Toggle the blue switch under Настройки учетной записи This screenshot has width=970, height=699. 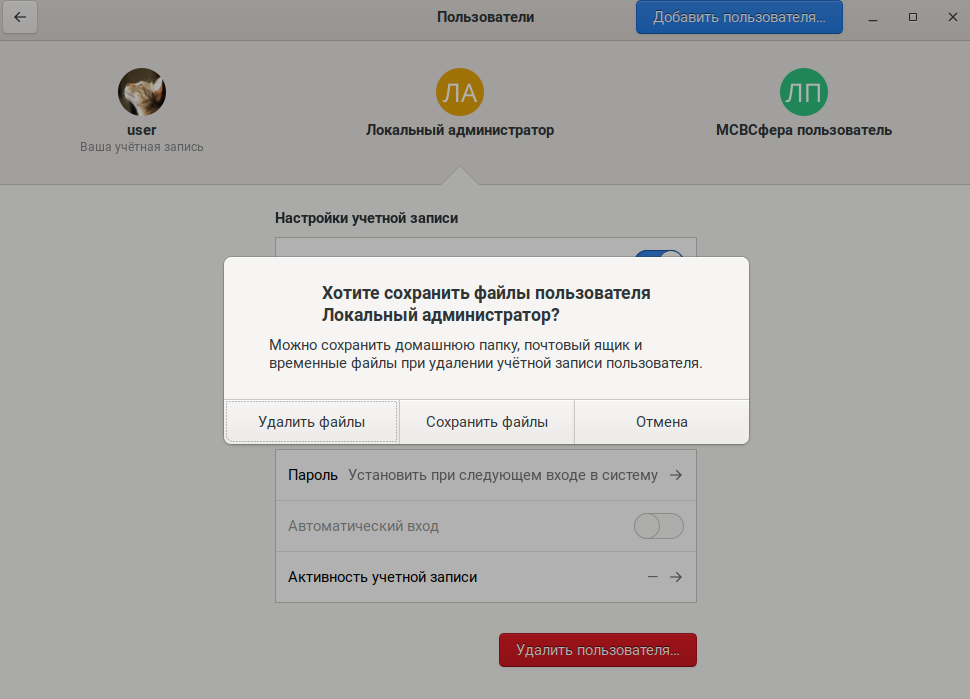tap(659, 254)
